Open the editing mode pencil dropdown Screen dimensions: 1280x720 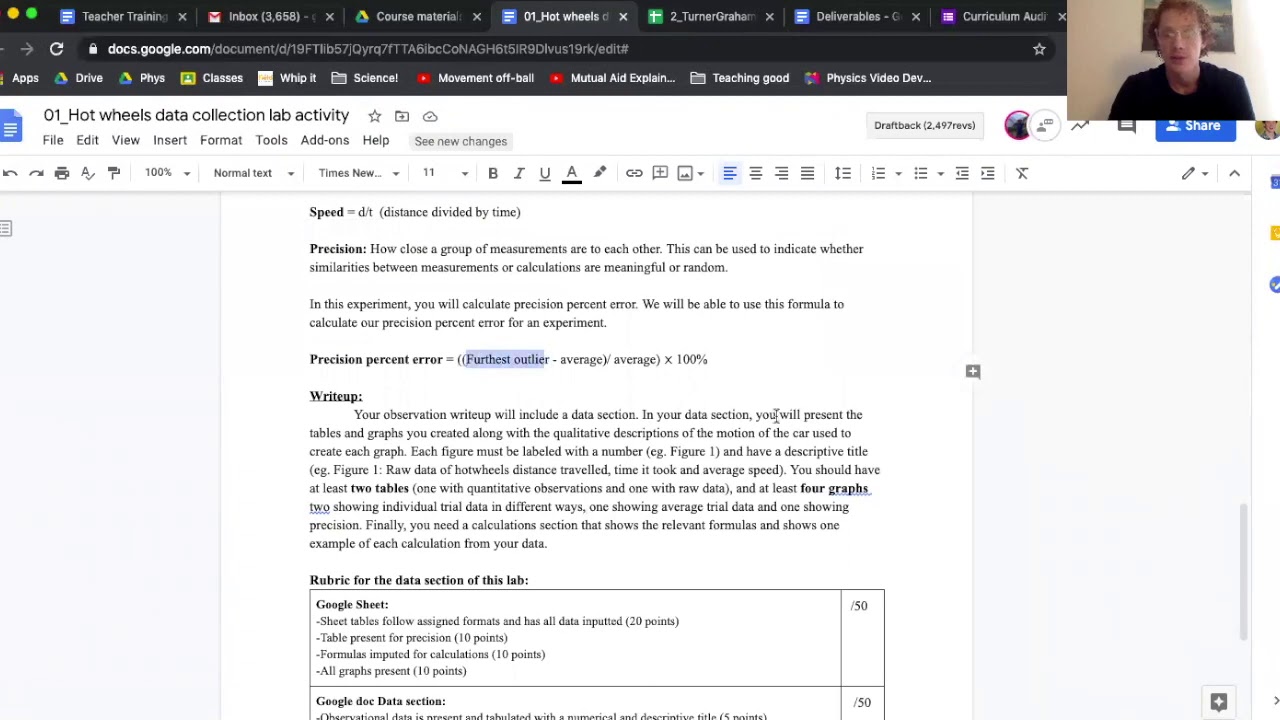(x=1195, y=173)
